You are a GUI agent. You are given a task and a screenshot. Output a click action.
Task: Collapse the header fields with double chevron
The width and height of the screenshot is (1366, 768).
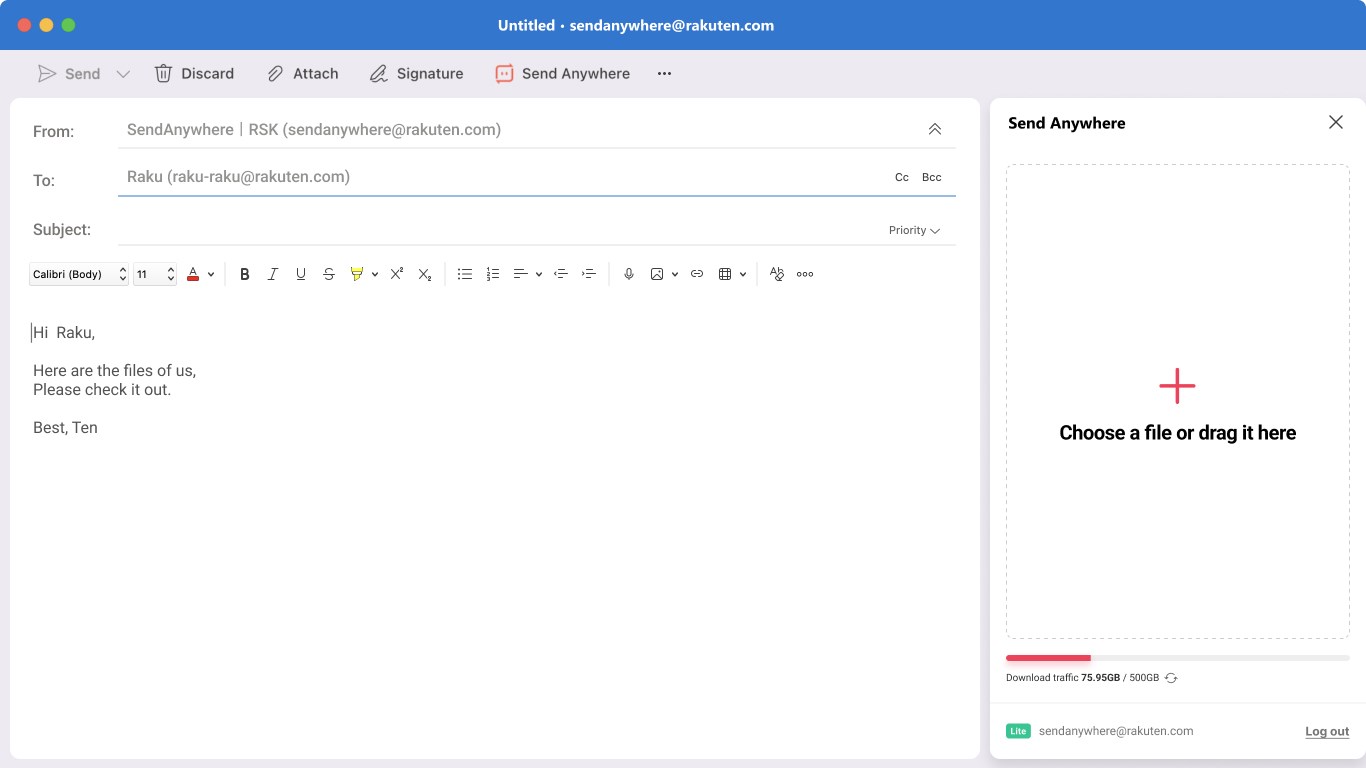coord(935,129)
